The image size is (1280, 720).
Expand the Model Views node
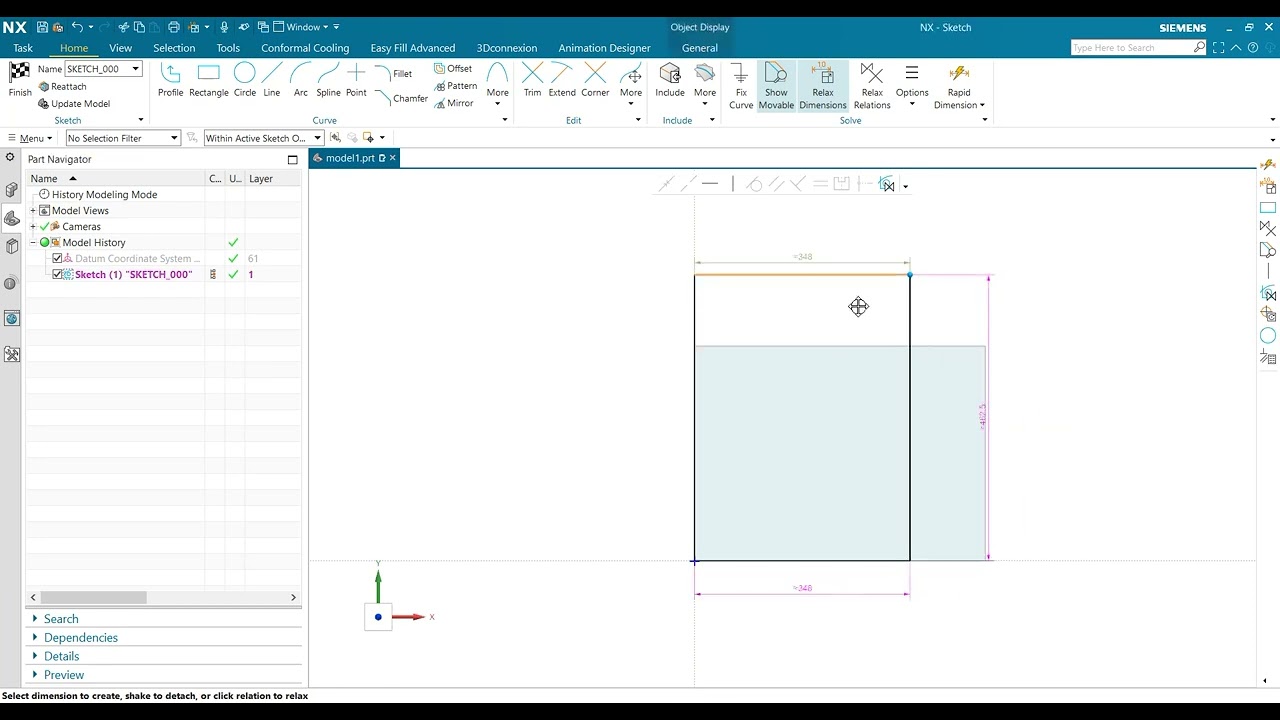[x=33, y=211]
